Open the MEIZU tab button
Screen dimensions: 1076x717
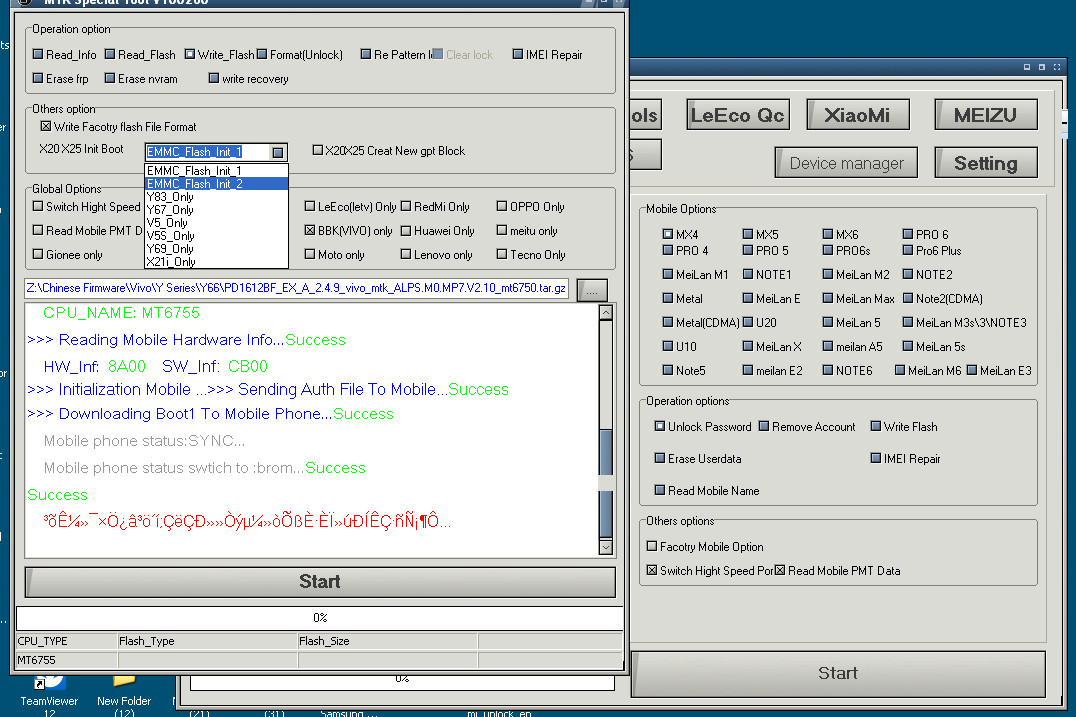(985, 115)
